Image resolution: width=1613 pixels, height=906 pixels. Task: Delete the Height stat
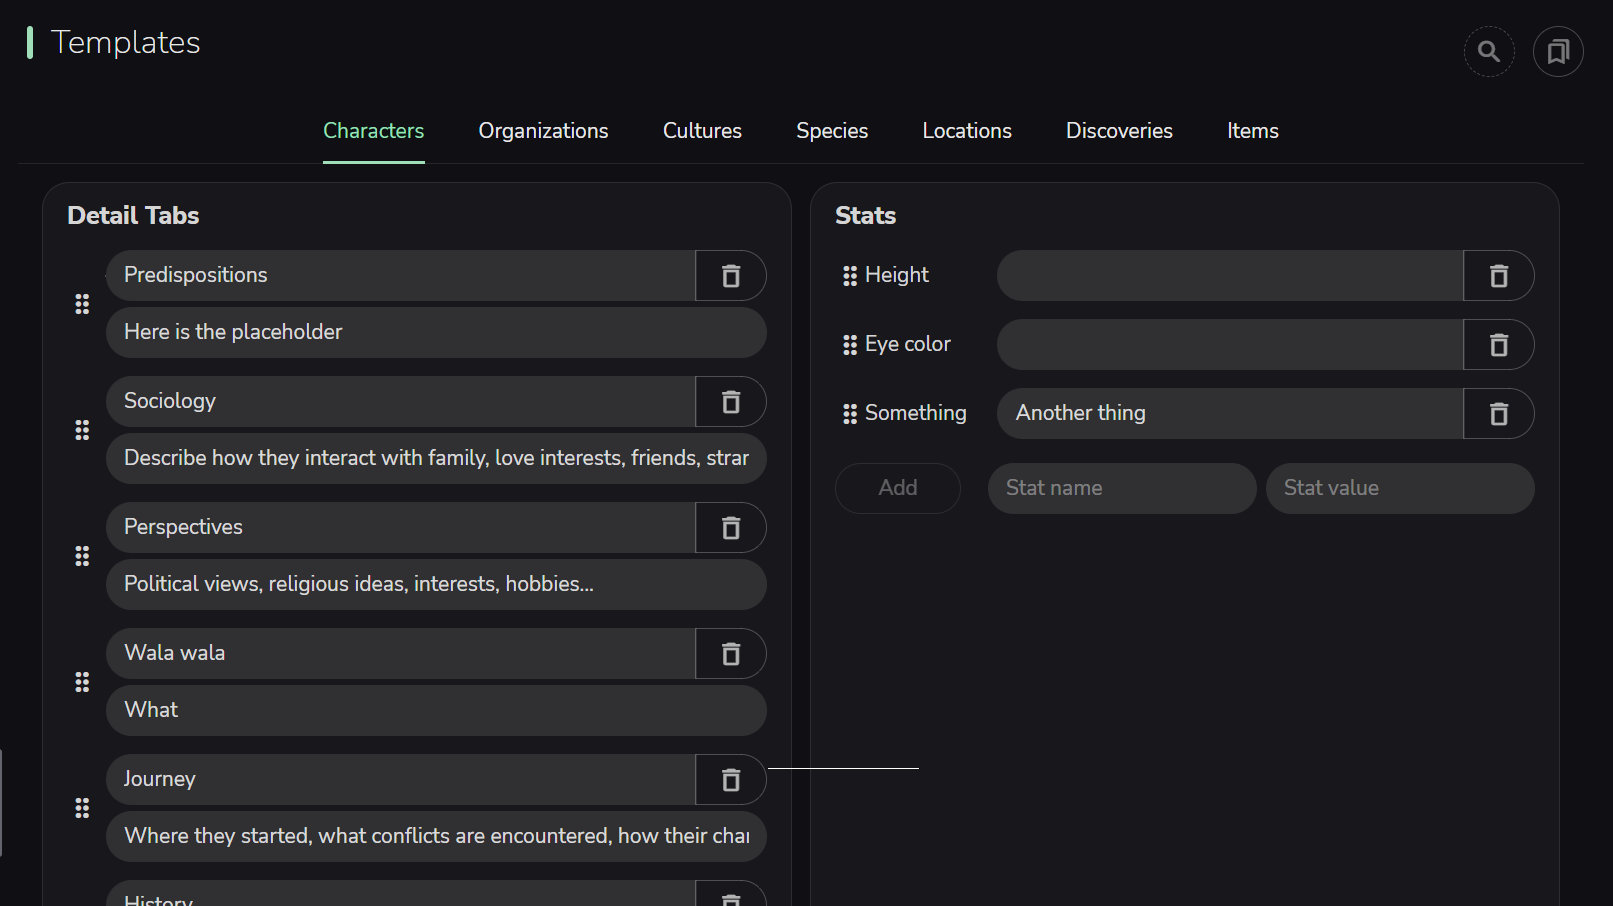tap(1498, 276)
